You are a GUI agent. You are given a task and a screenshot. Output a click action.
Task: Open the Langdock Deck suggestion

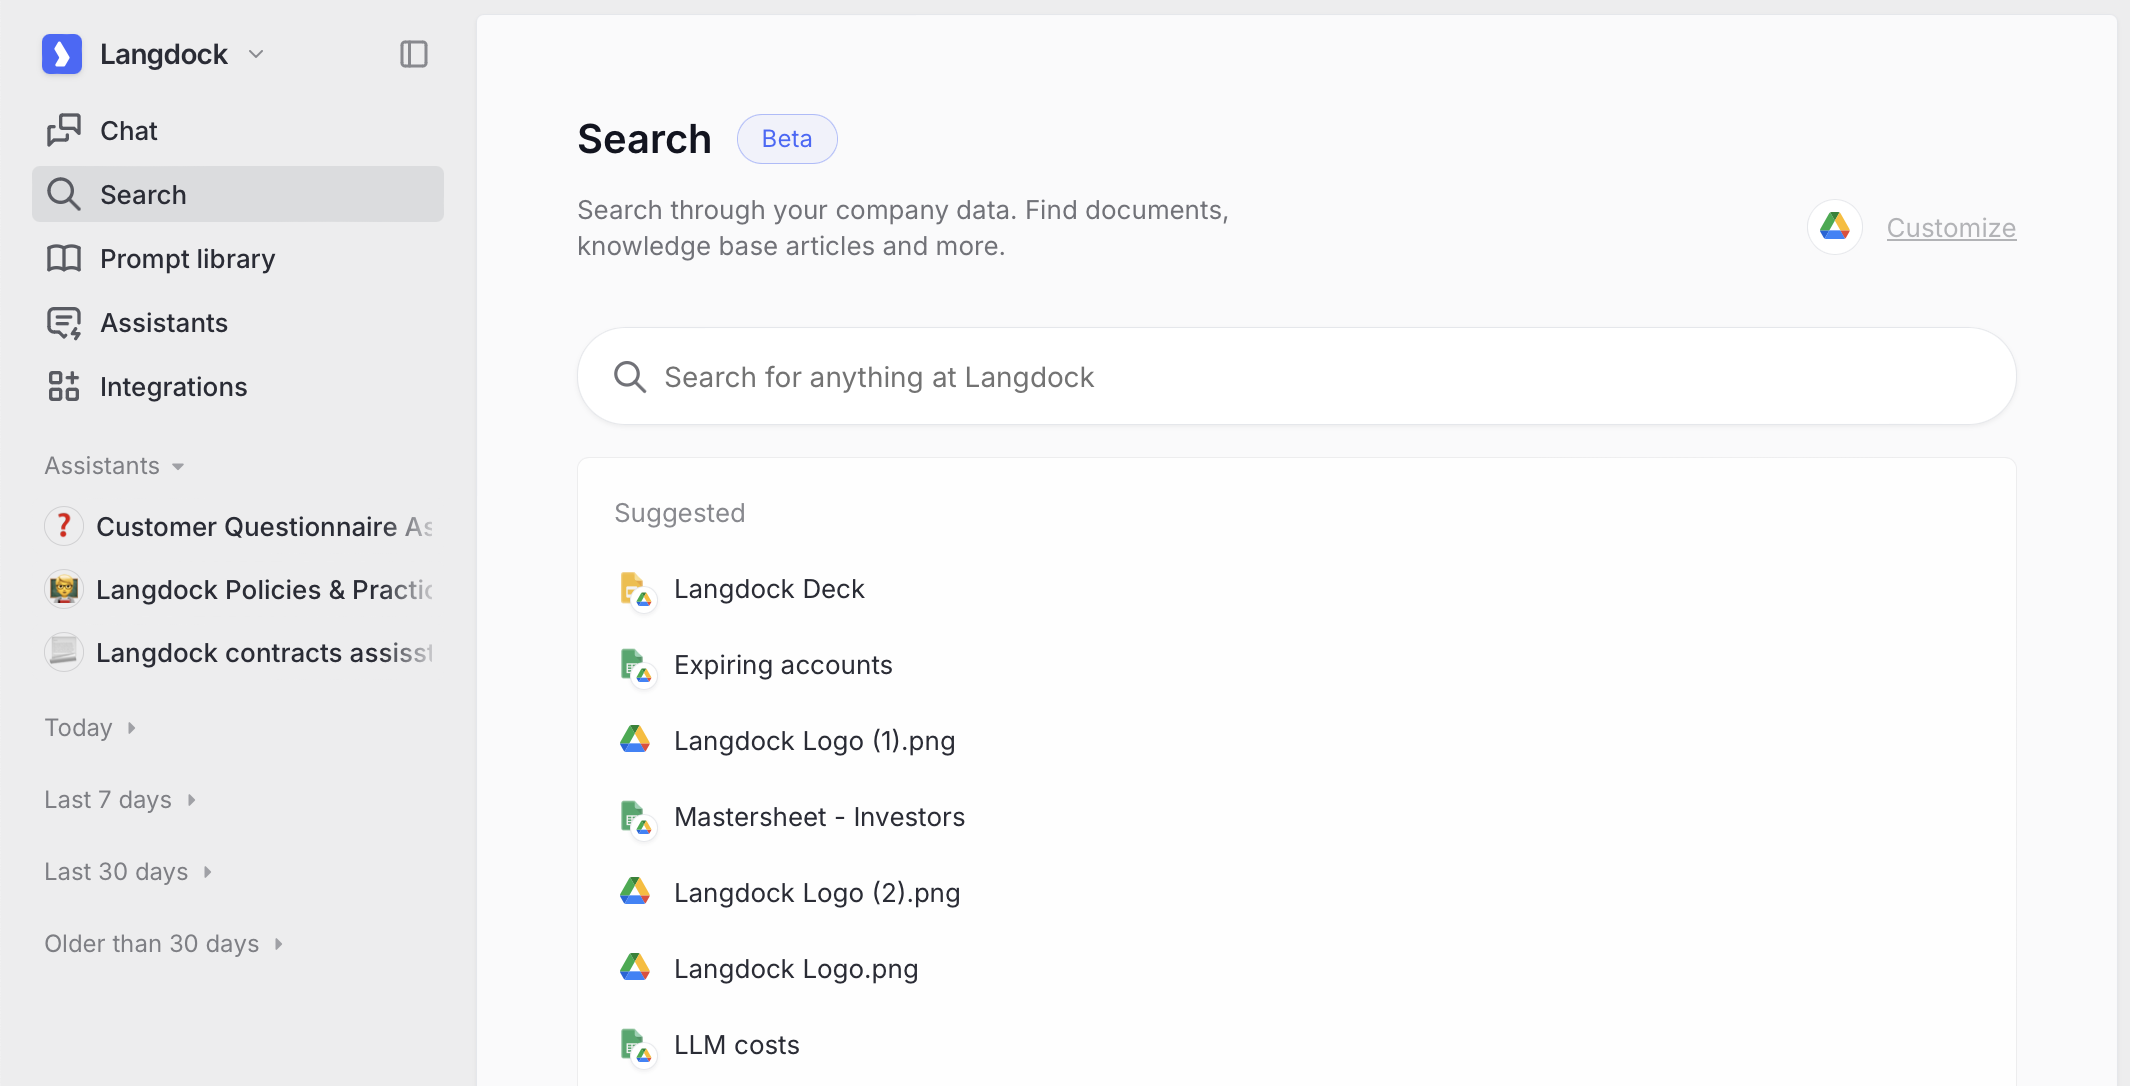point(768,589)
